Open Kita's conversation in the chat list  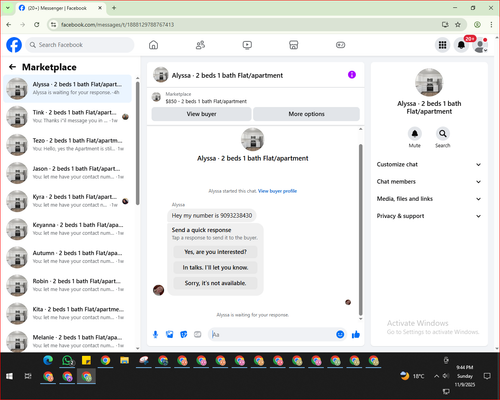coord(68,313)
